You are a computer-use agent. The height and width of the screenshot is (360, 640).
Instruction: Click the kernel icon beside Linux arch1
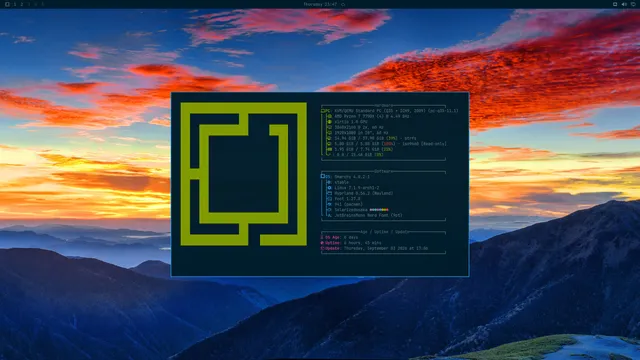pyautogui.click(x=330, y=188)
